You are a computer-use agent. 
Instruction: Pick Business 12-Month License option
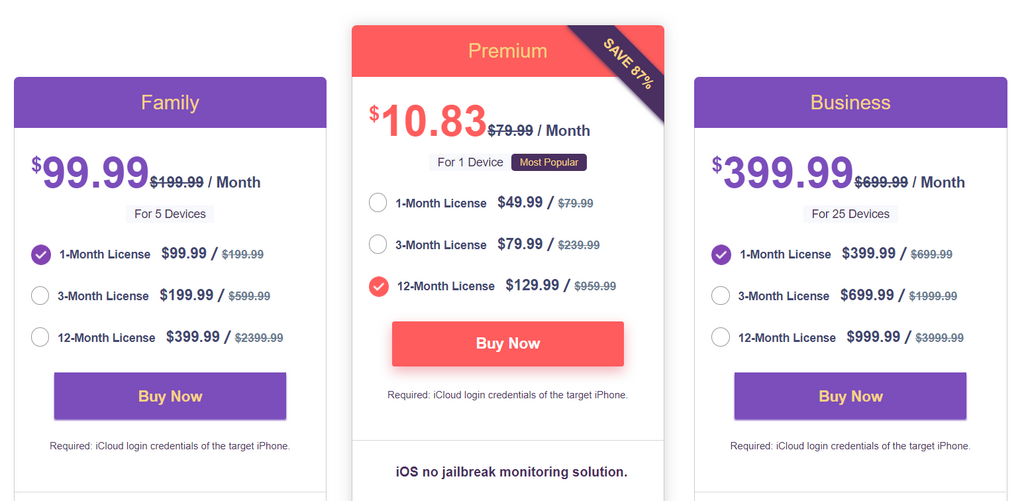coord(720,337)
